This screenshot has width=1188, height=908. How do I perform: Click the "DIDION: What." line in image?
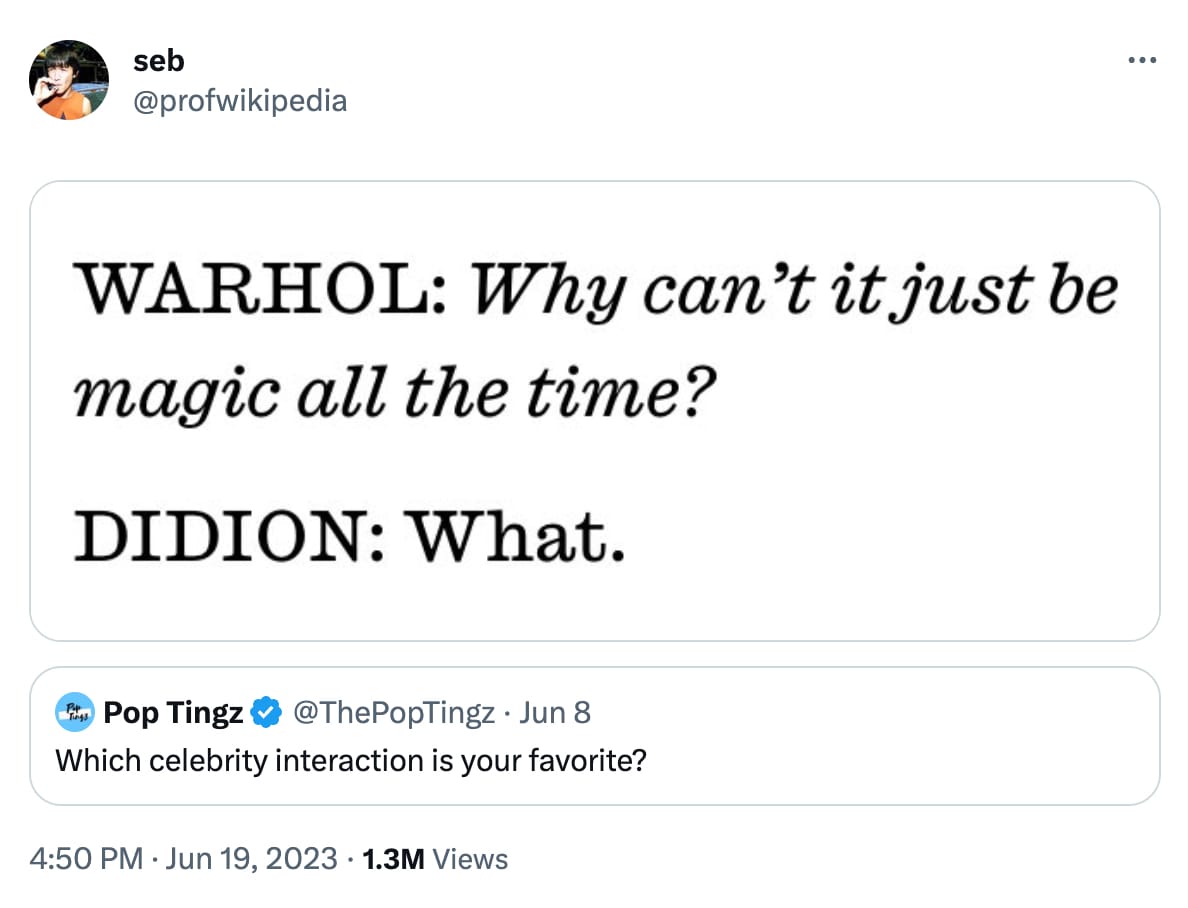349,540
